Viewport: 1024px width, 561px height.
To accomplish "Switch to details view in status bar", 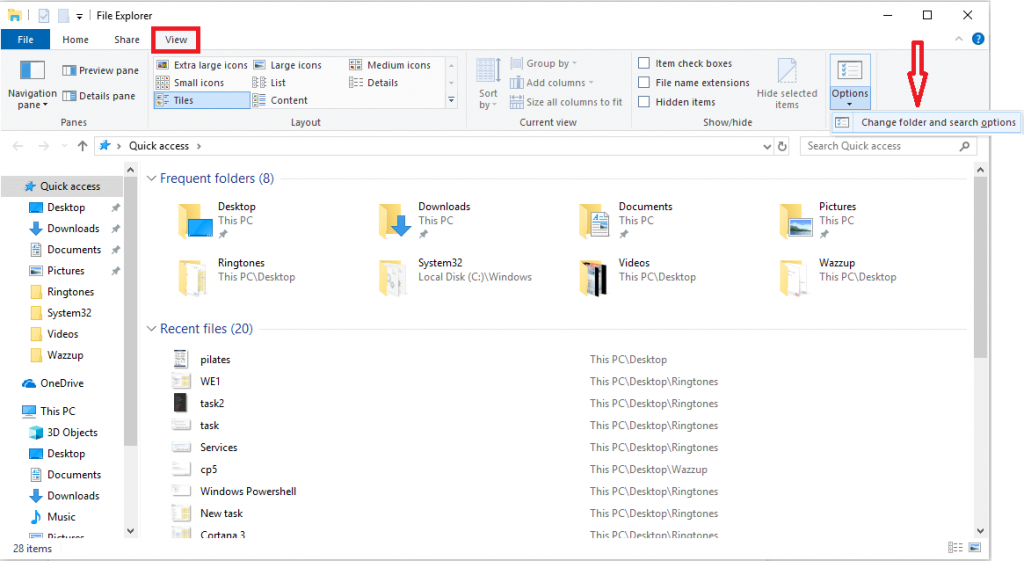I will [x=955, y=547].
